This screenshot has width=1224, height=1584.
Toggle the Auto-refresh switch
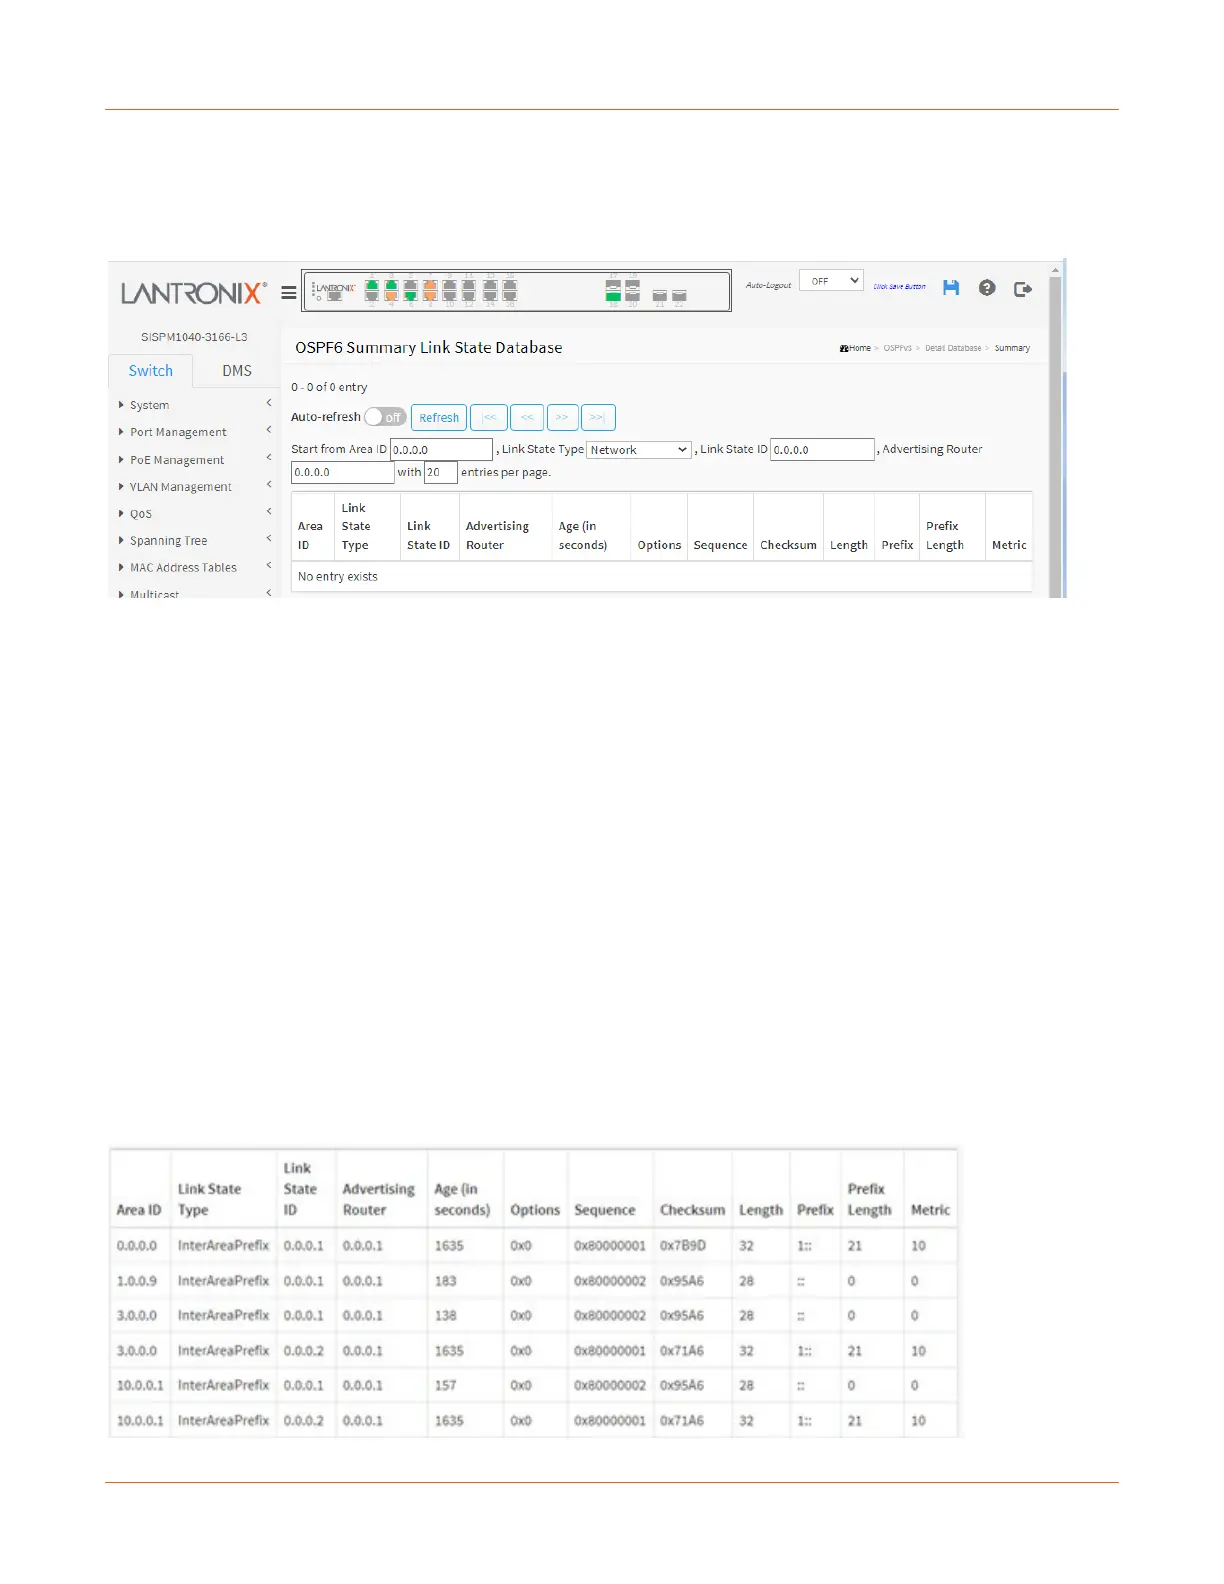pyautogui.click(x=385, y=417)
